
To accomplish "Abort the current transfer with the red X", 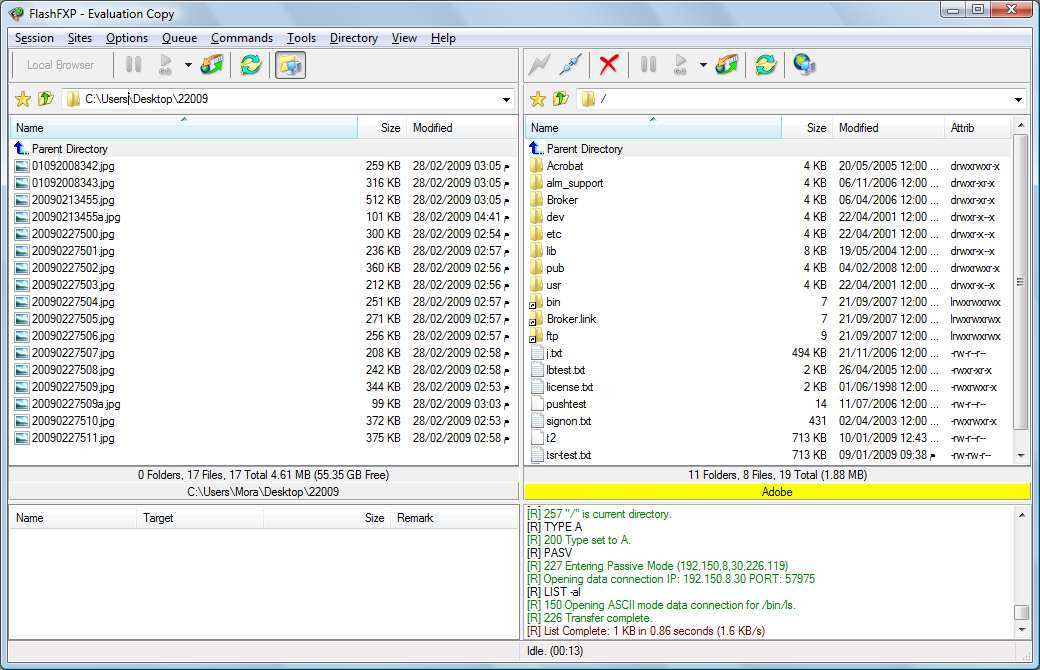I will [608, 64].
